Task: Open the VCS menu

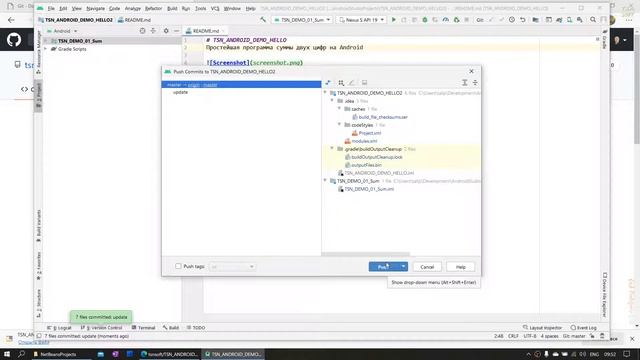Action: click(215, 8)
